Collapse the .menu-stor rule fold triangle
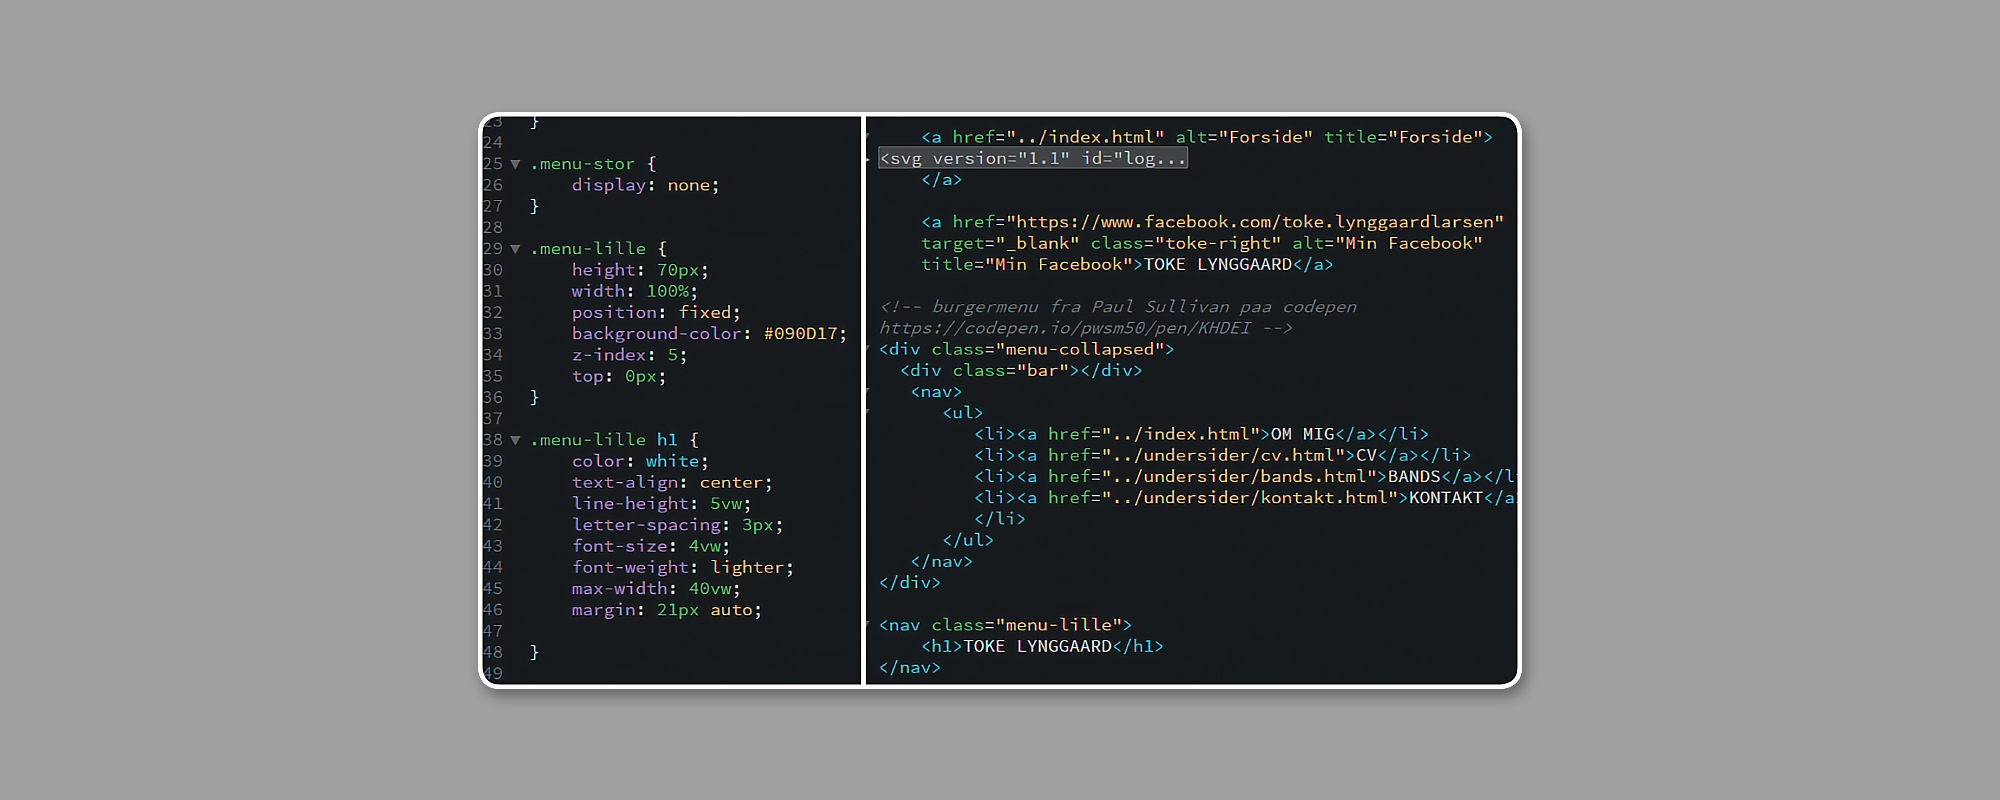The width and height of the screenshot is (2000, 800). 515,164
